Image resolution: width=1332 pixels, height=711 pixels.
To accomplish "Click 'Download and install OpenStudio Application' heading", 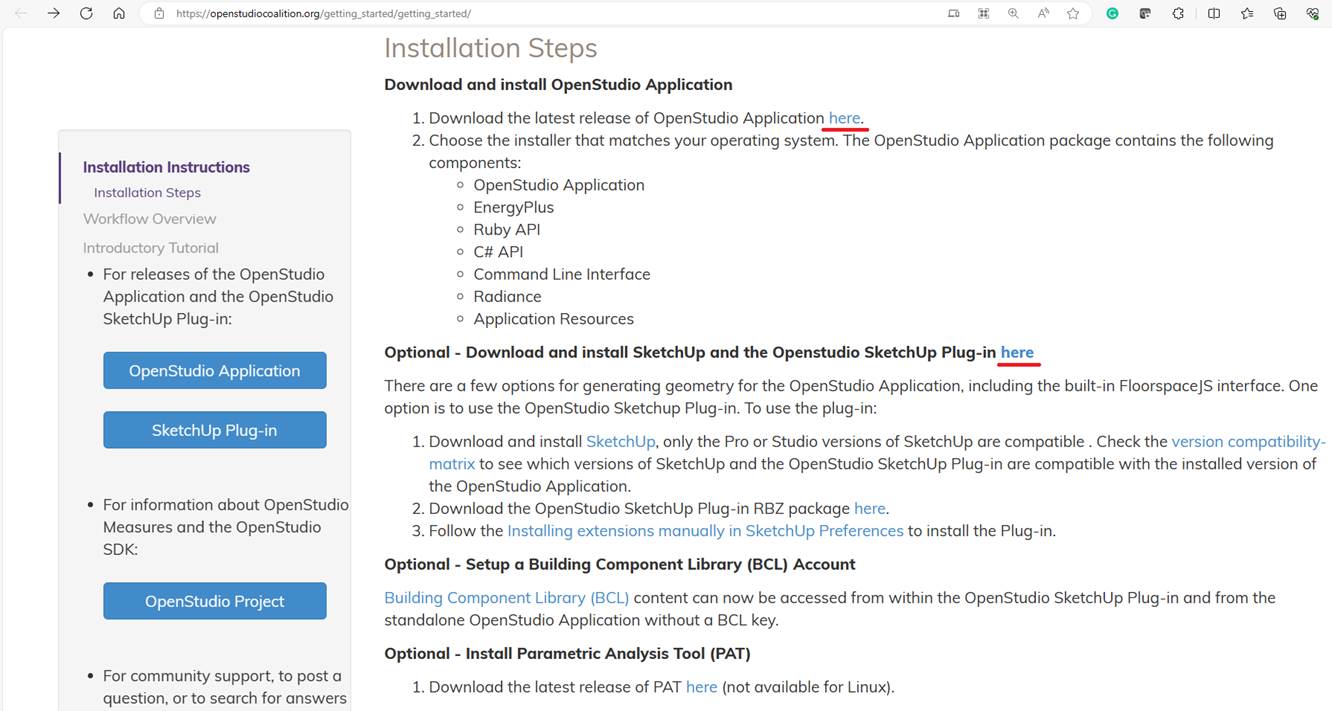I will pyautogui.click(x=559, y=85).
